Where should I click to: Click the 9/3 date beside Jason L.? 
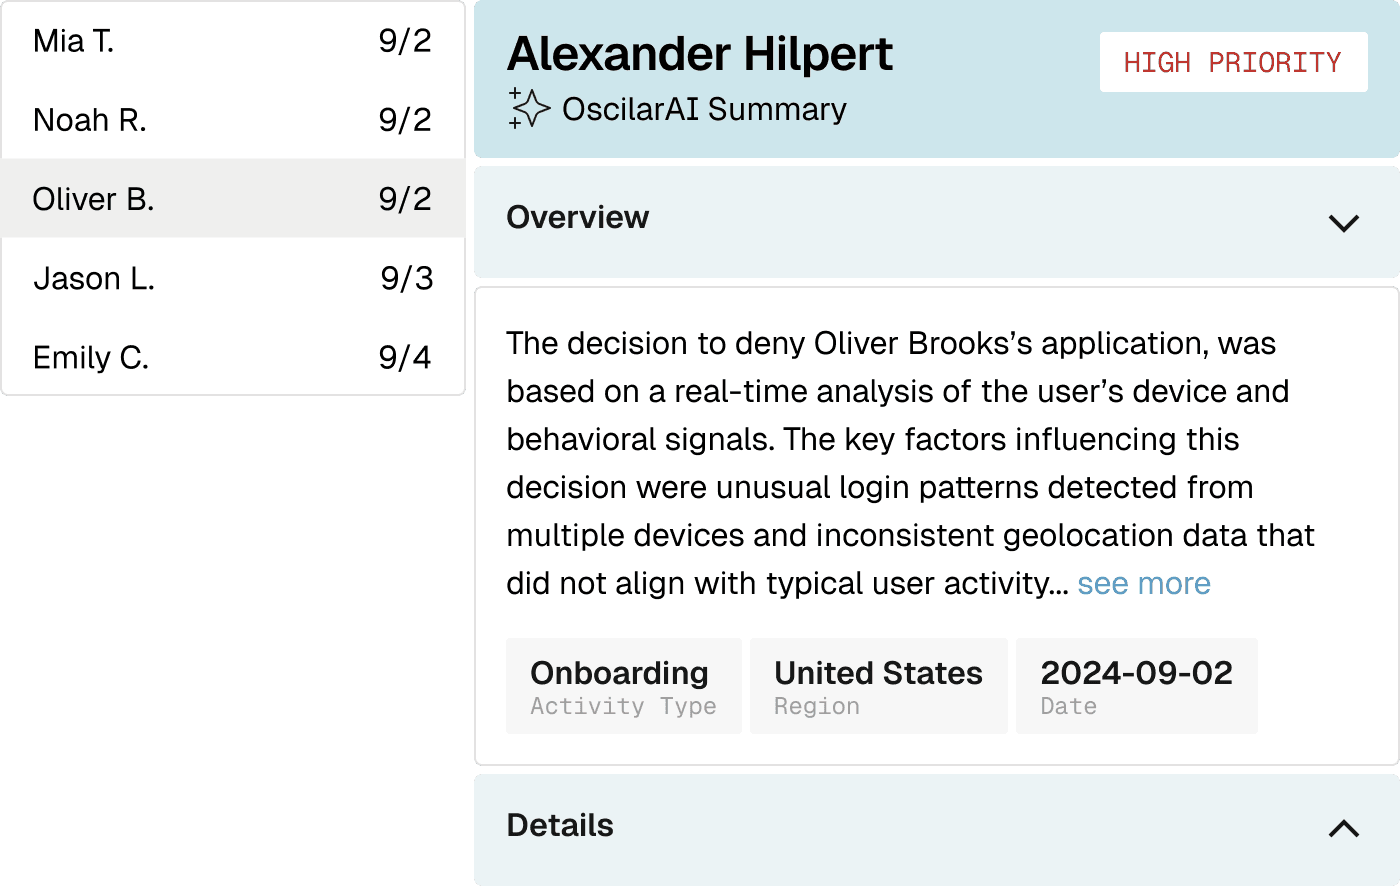pyautogui.click(x=407, y=278)
